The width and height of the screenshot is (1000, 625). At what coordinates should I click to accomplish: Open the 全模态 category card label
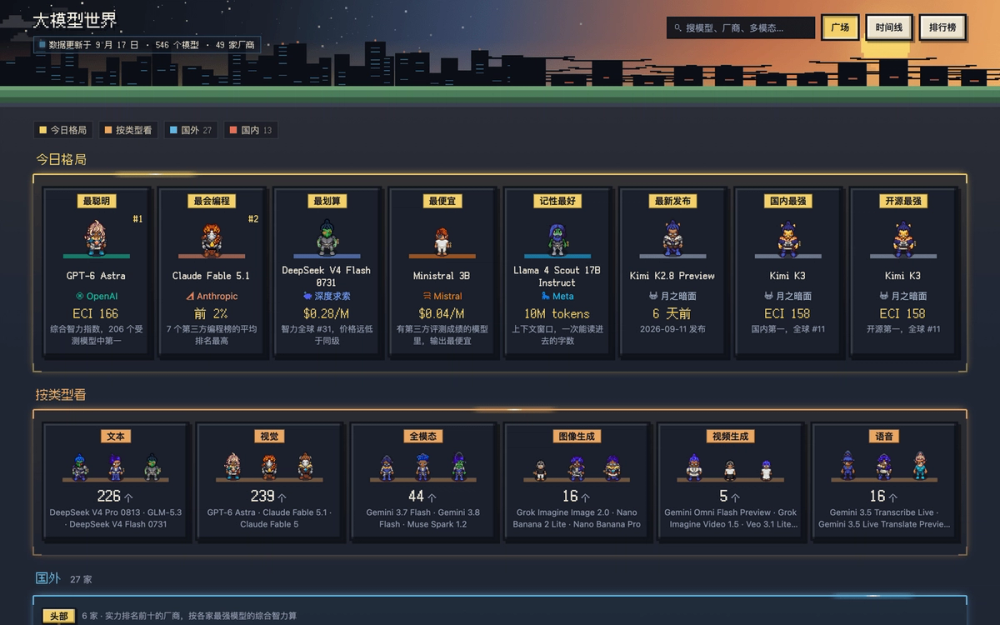423,436
